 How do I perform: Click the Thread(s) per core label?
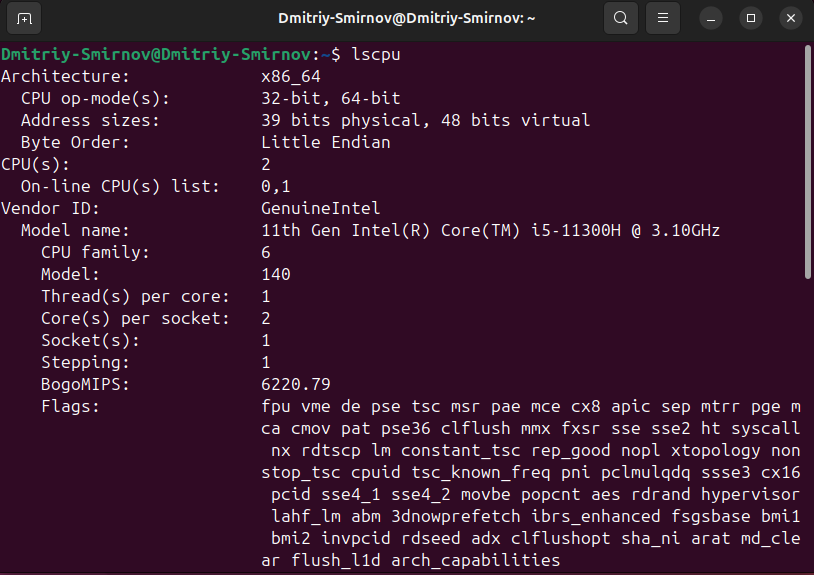point(135,296)
